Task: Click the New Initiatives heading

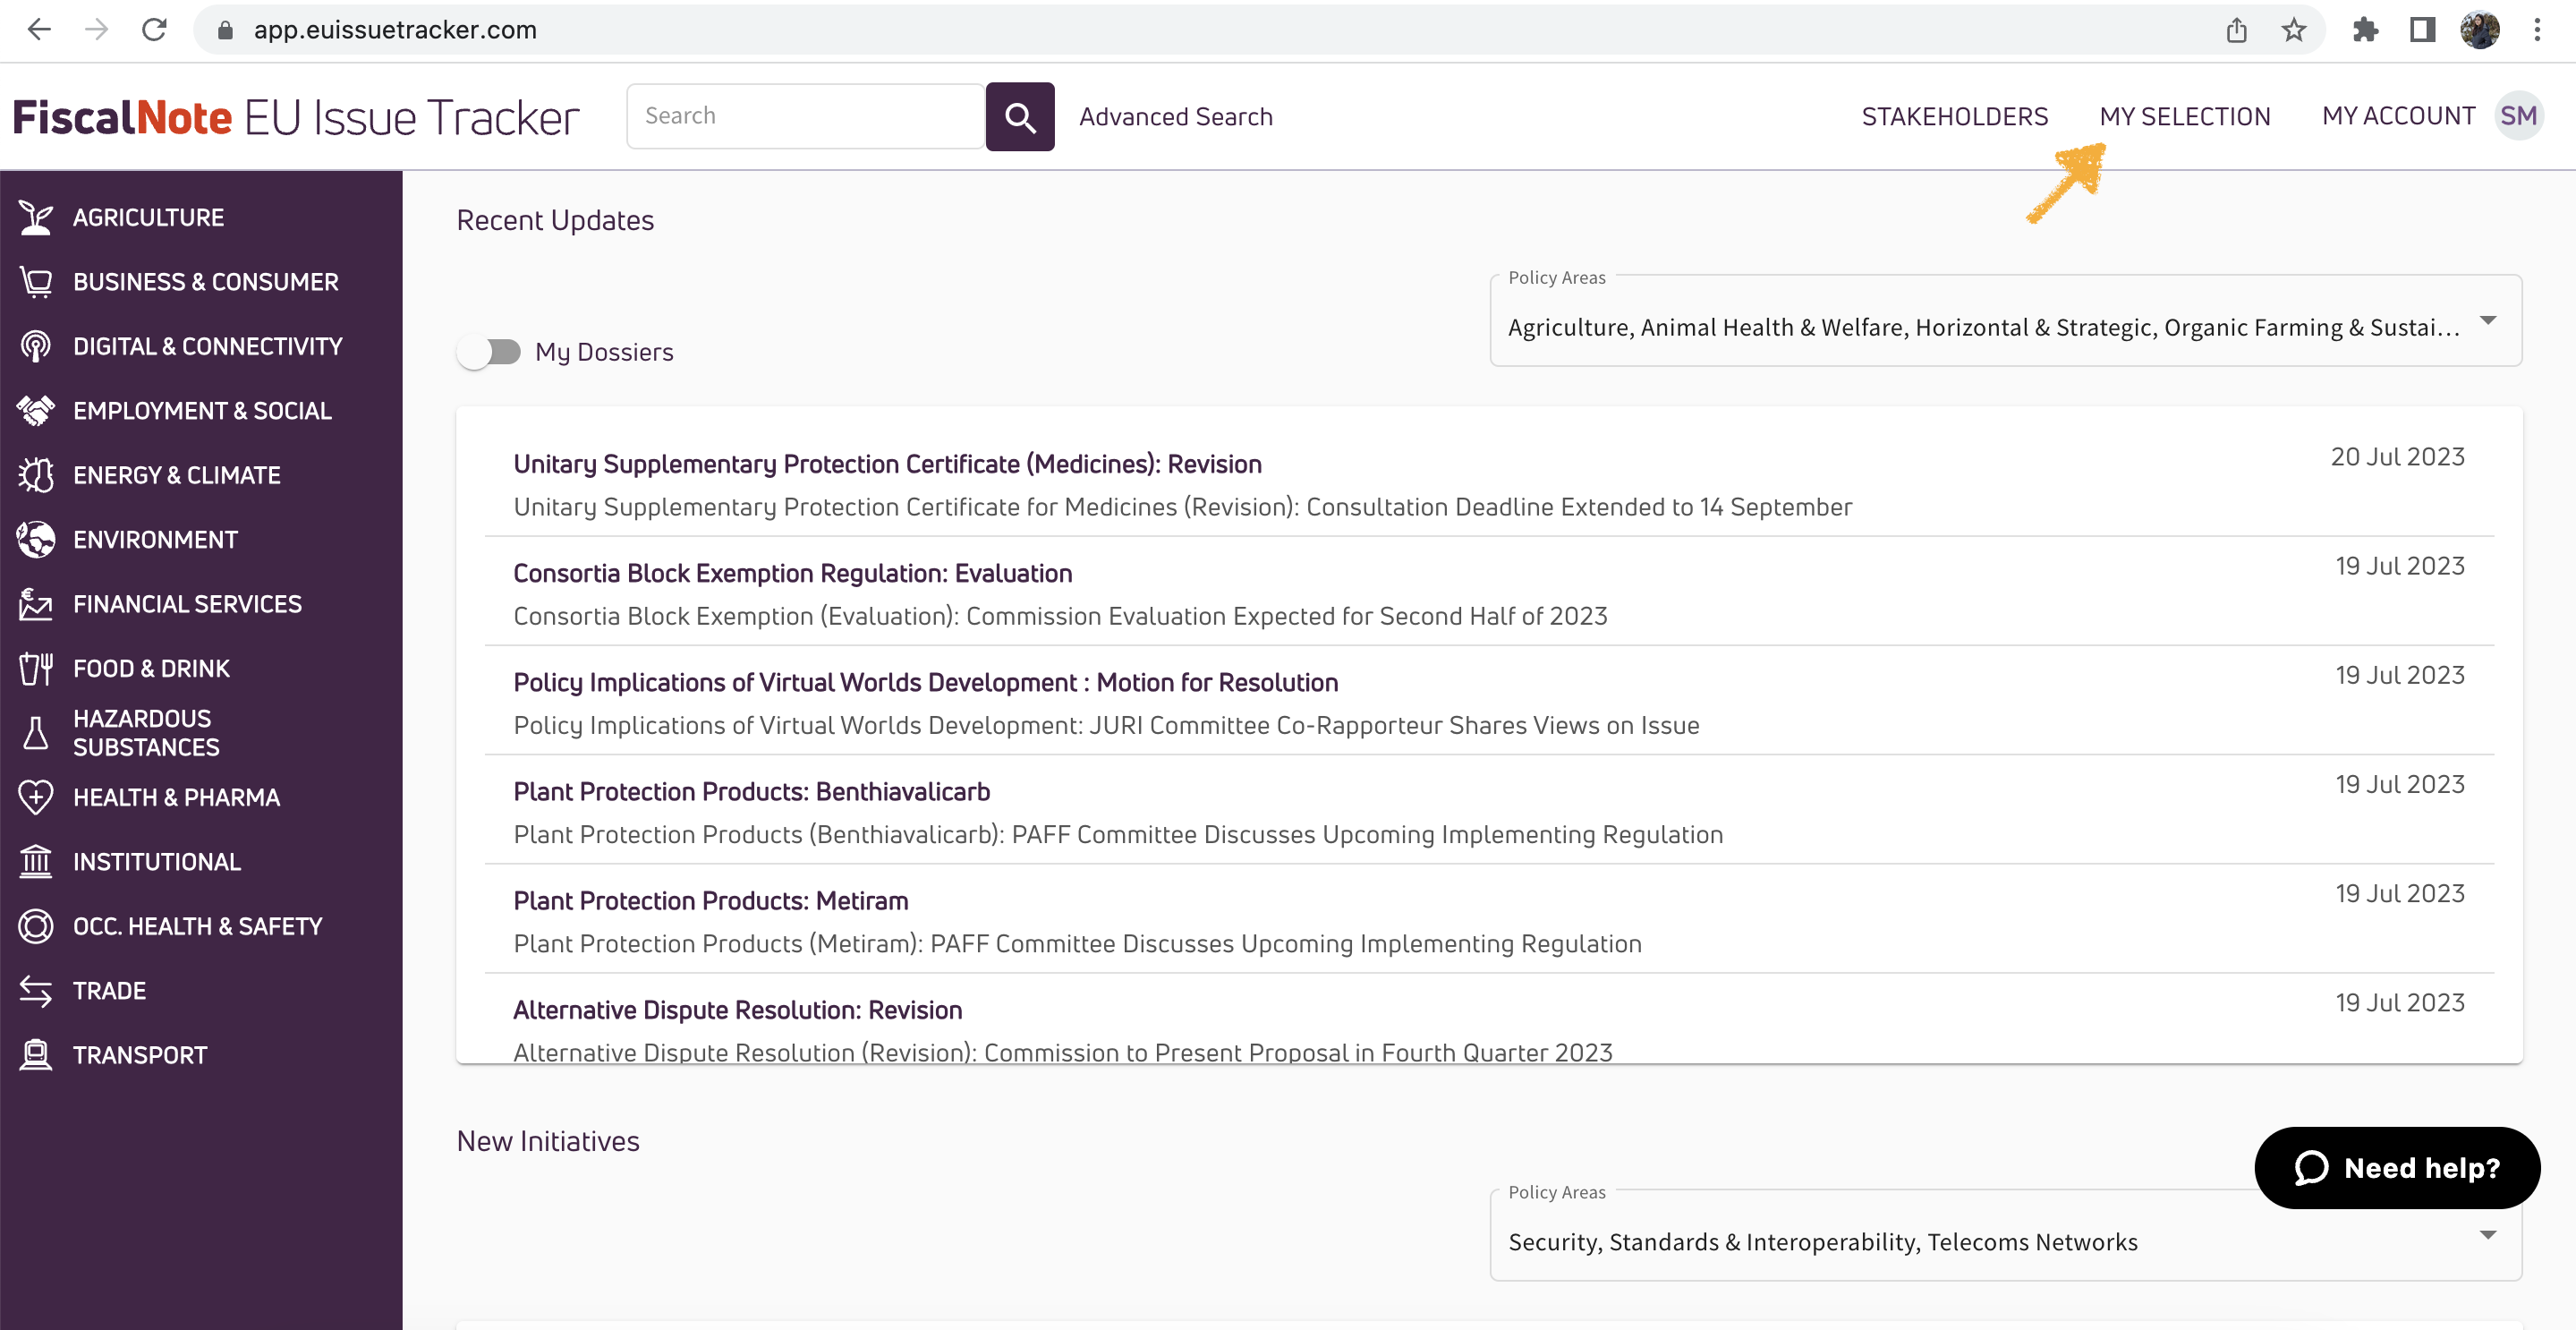Action: coord(548,1141)
